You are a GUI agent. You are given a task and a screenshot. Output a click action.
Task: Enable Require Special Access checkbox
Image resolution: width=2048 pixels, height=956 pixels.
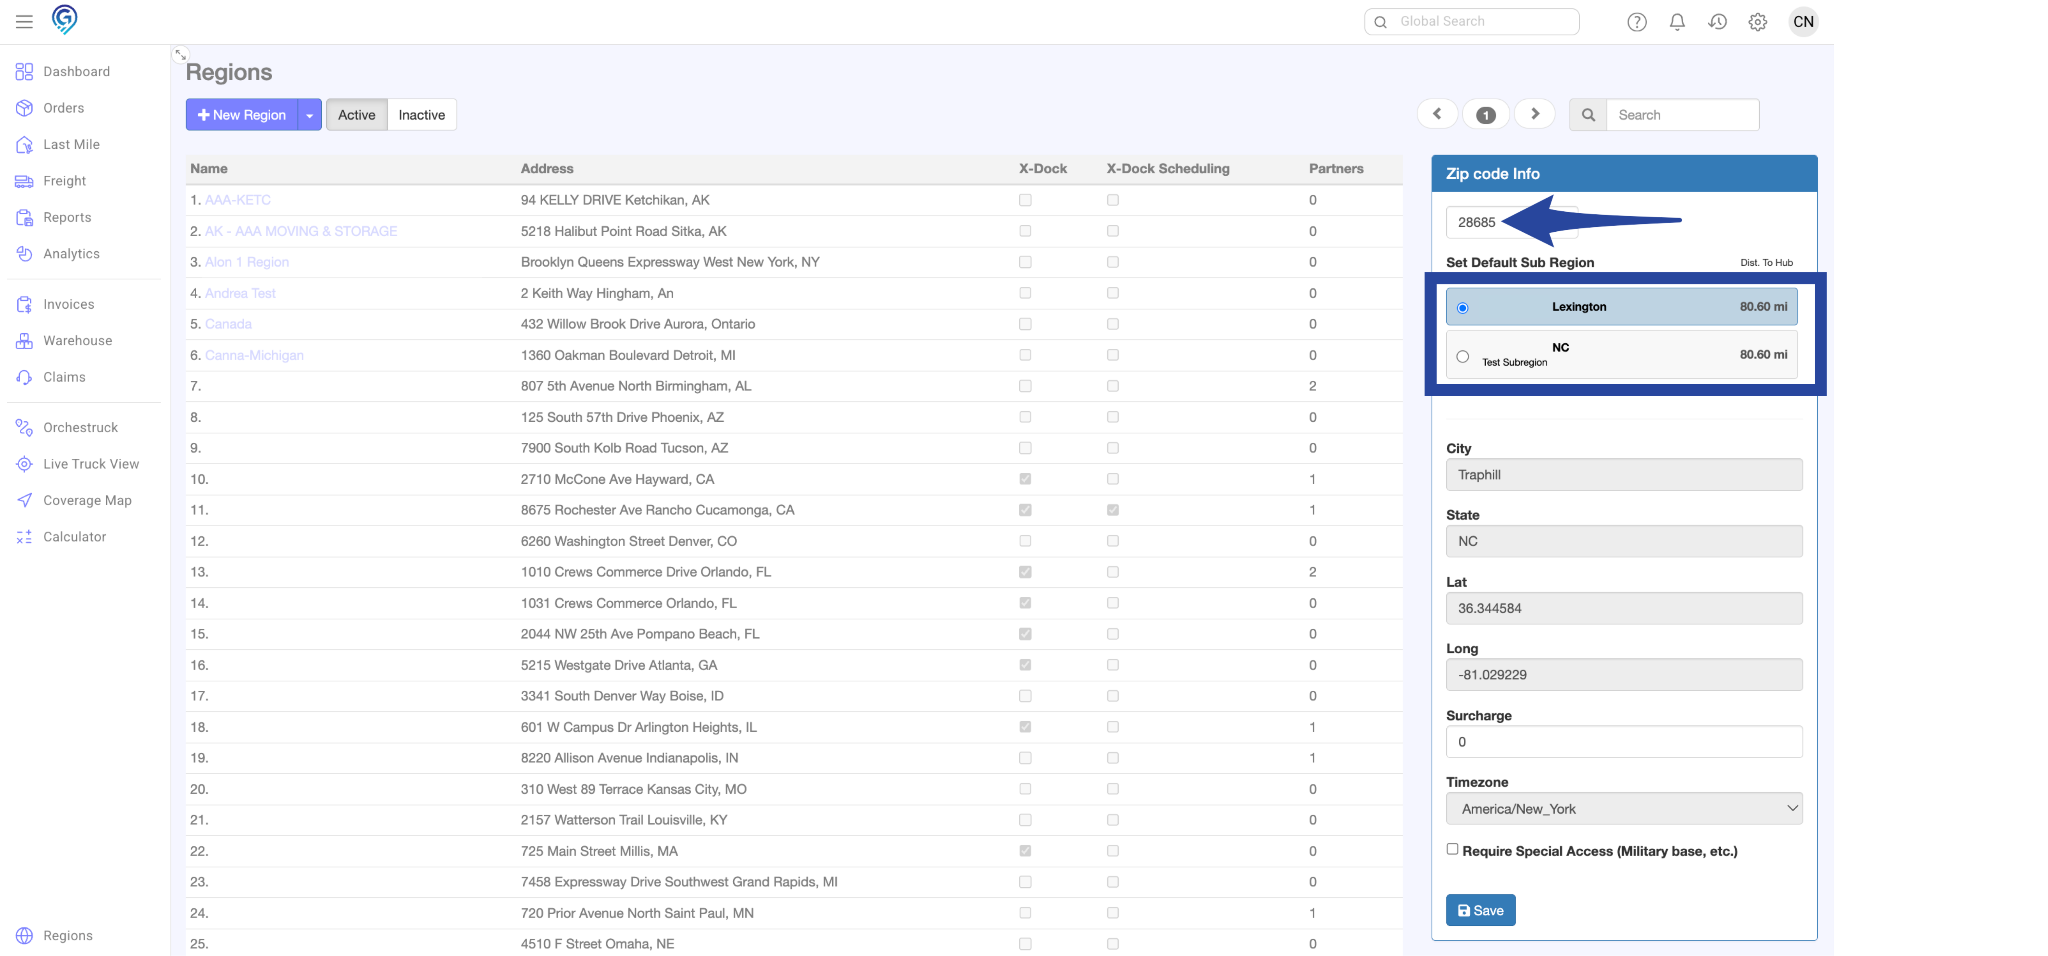click(1452, 849)
